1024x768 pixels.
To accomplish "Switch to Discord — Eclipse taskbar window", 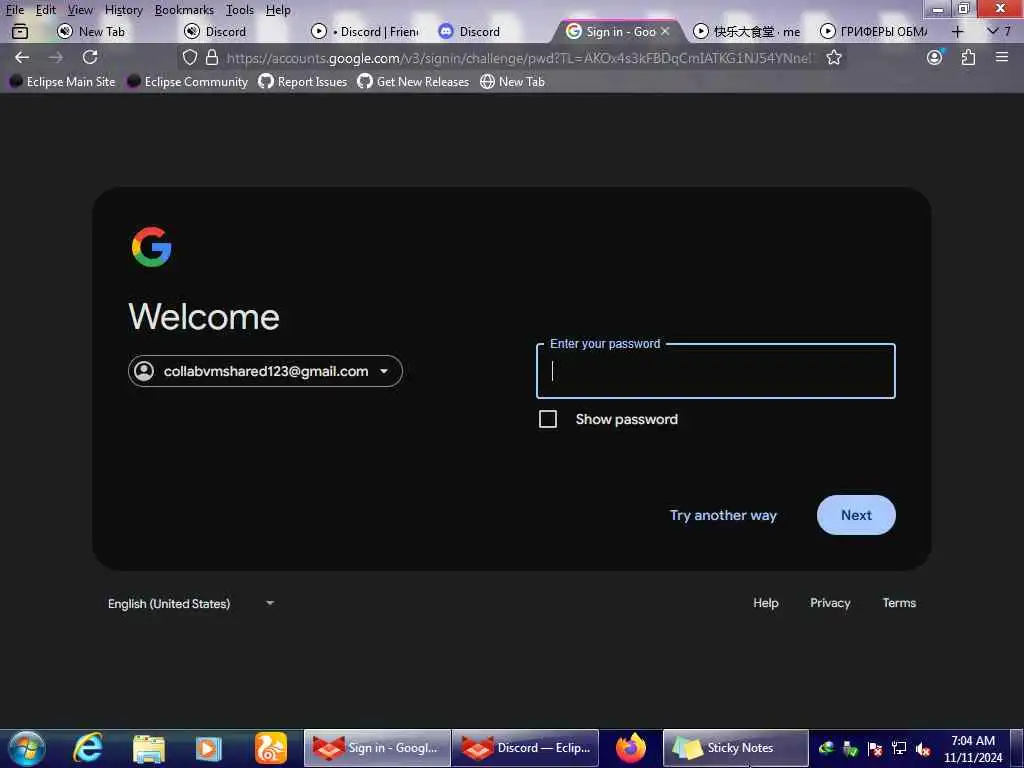I will pyautogui.click(x=525, y=748).
